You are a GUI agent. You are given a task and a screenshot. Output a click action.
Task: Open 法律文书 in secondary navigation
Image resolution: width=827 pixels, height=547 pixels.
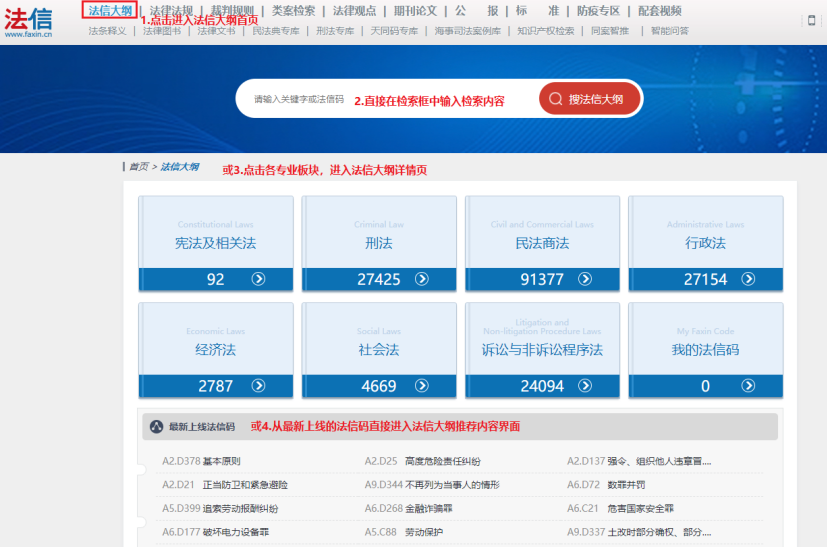click(216, 31)
